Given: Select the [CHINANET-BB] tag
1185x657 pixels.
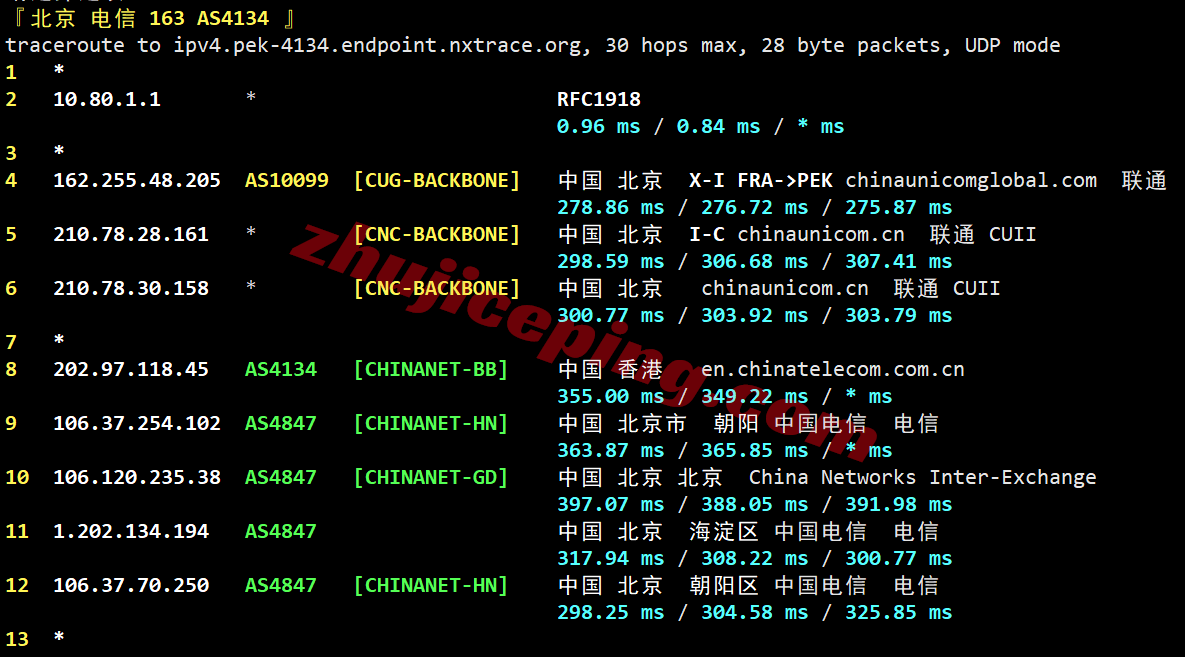Looking at the screenshot, I should pos(431,370).
